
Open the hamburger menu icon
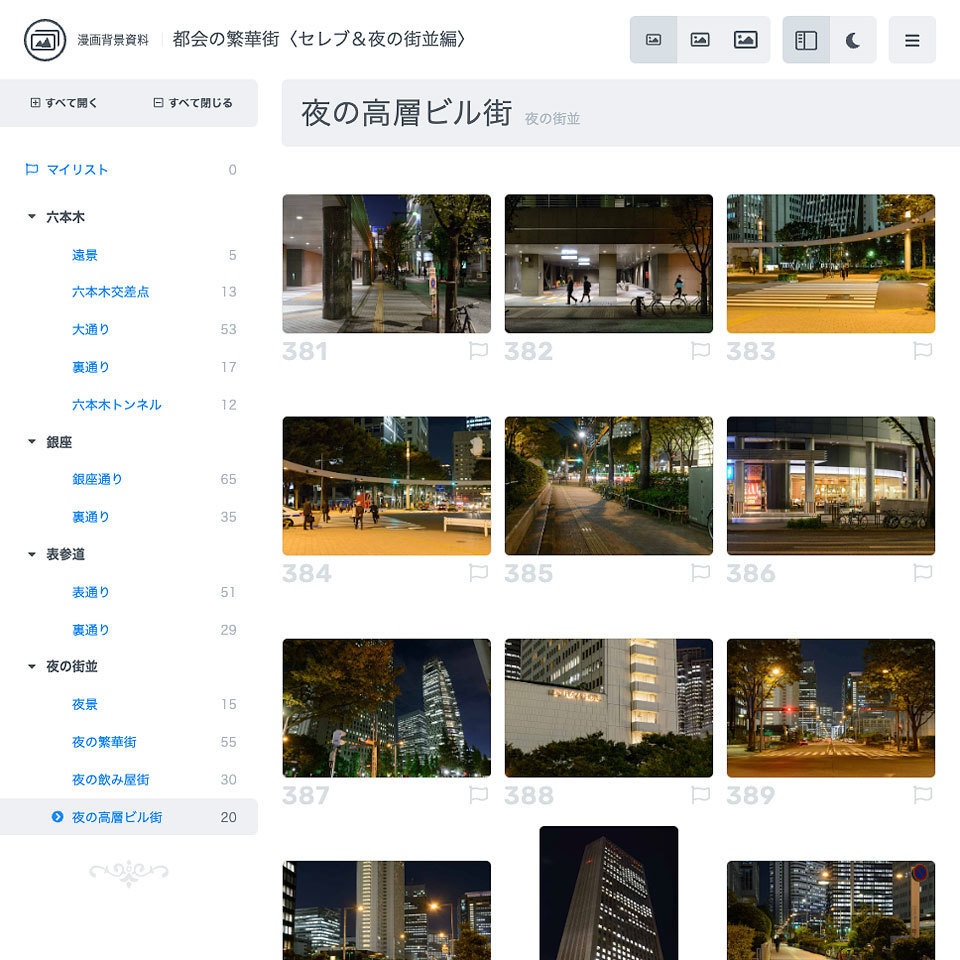pyautogui.click(x=912, y=40)
